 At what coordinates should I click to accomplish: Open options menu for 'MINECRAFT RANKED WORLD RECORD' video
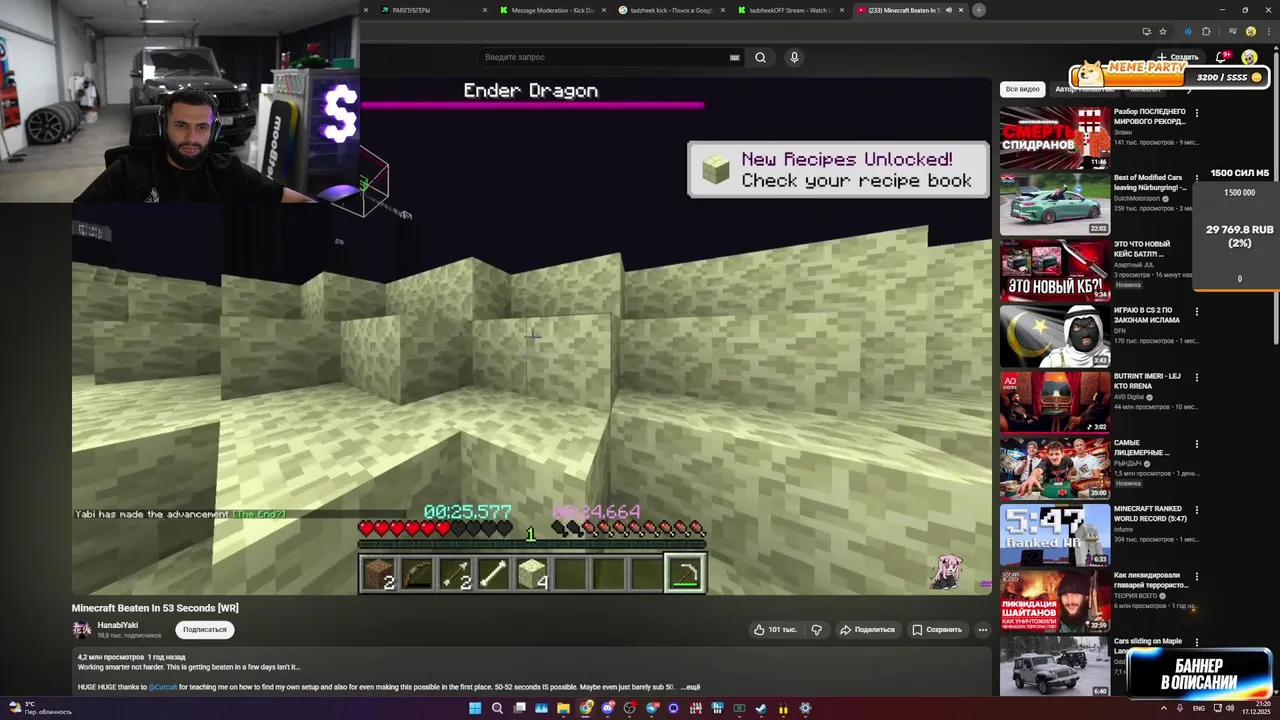(x=1197, y=510)
